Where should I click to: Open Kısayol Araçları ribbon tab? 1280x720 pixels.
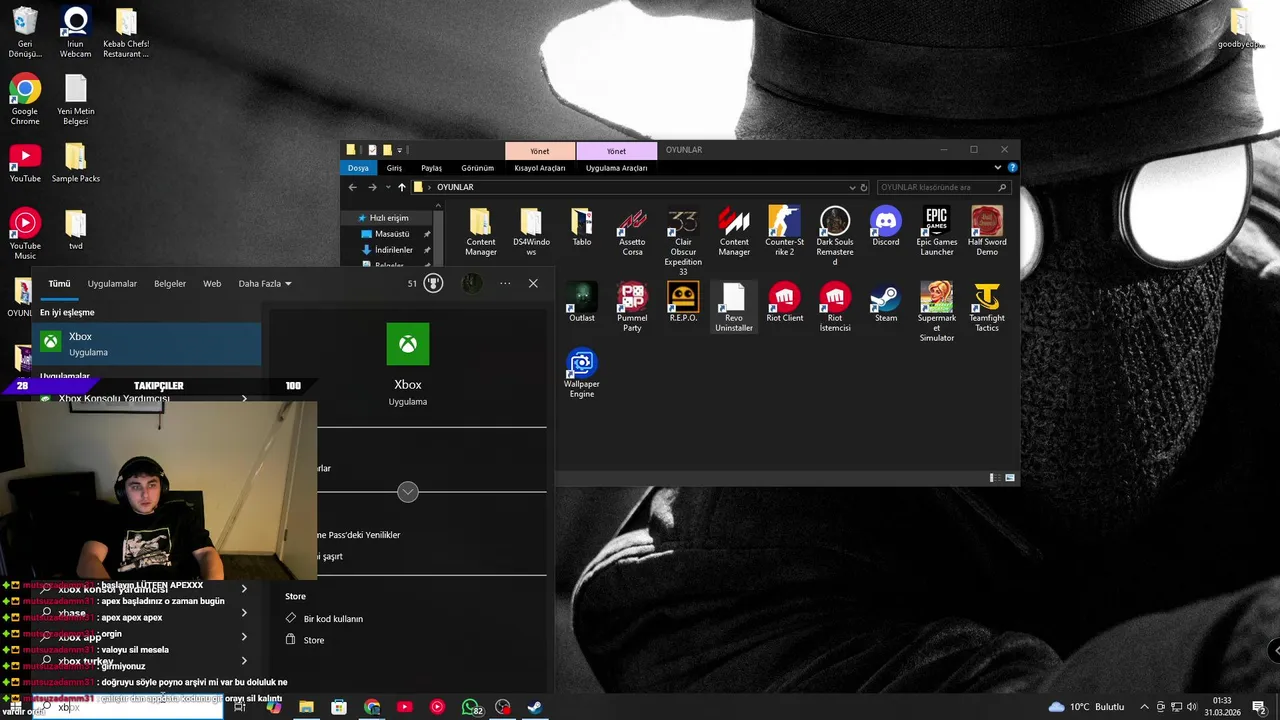pos(540,168)
